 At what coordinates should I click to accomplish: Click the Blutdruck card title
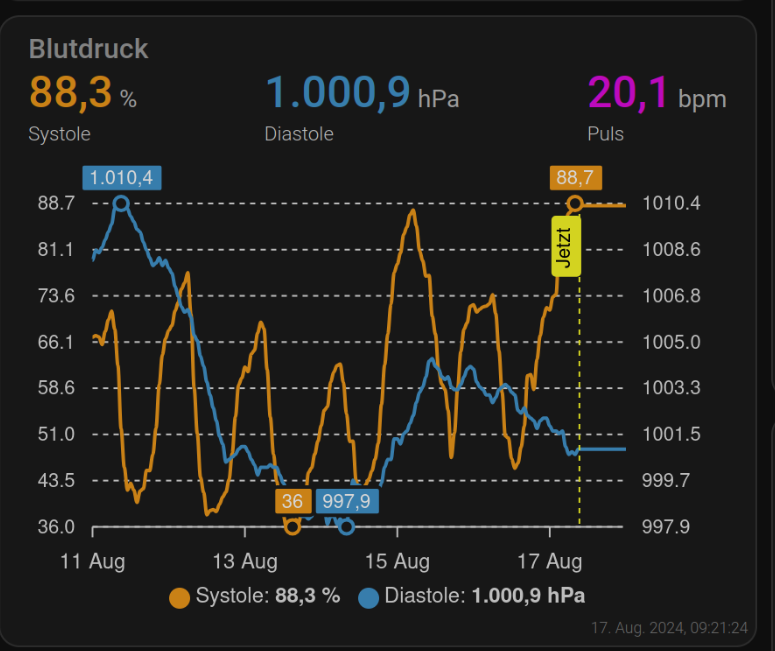(88, 48)
